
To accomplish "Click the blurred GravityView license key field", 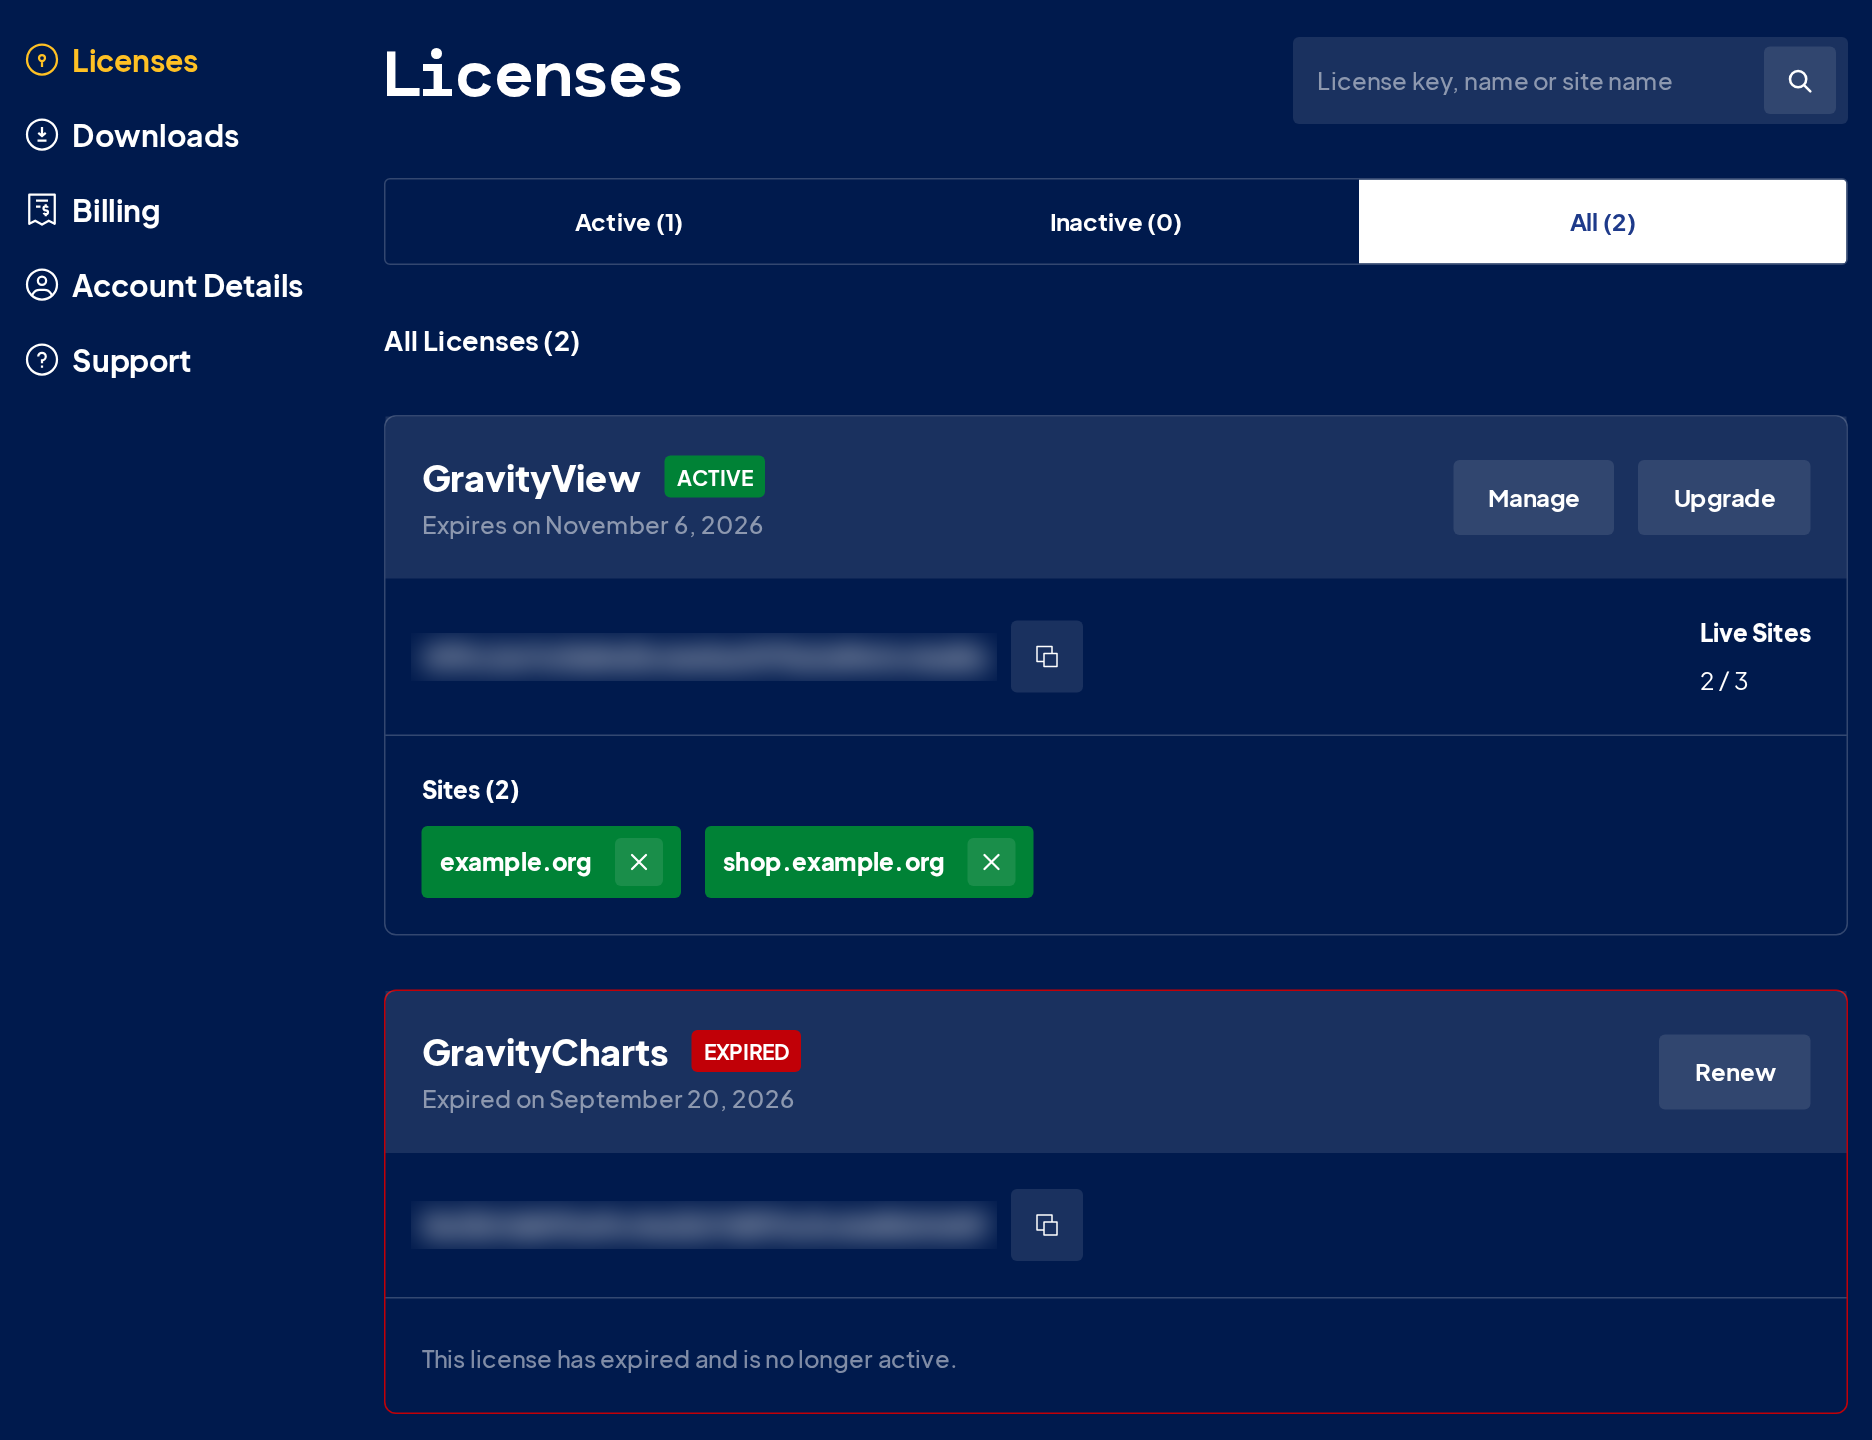I will (704, 656).
